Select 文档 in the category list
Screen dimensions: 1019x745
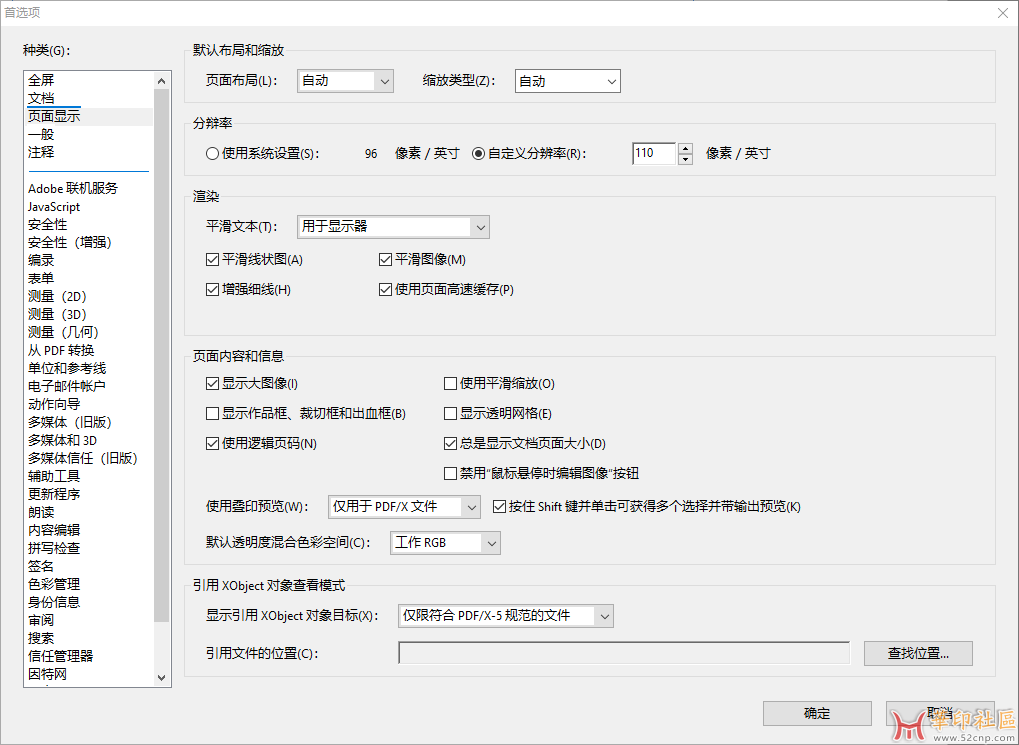click(41, 98)
